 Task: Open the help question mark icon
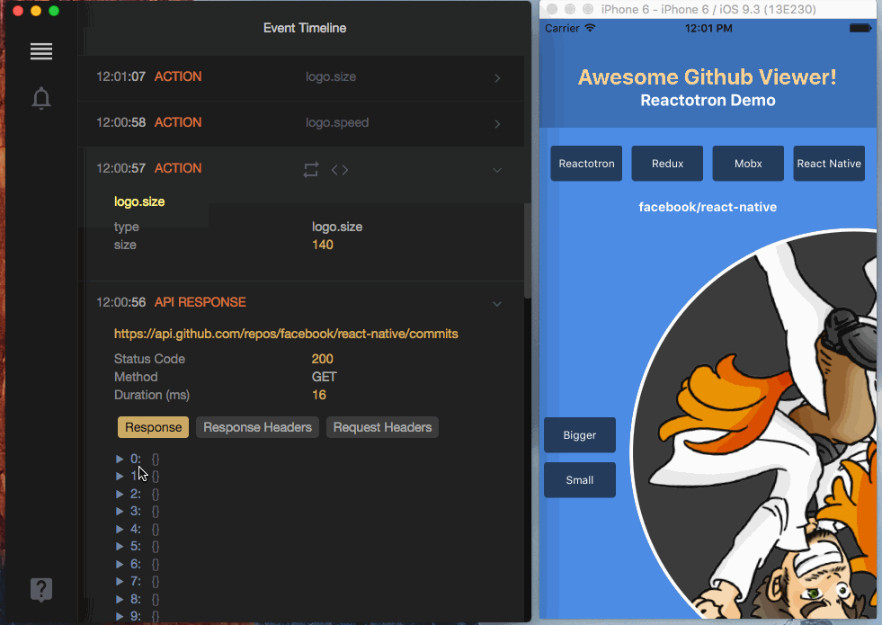[x=41, y=590]
